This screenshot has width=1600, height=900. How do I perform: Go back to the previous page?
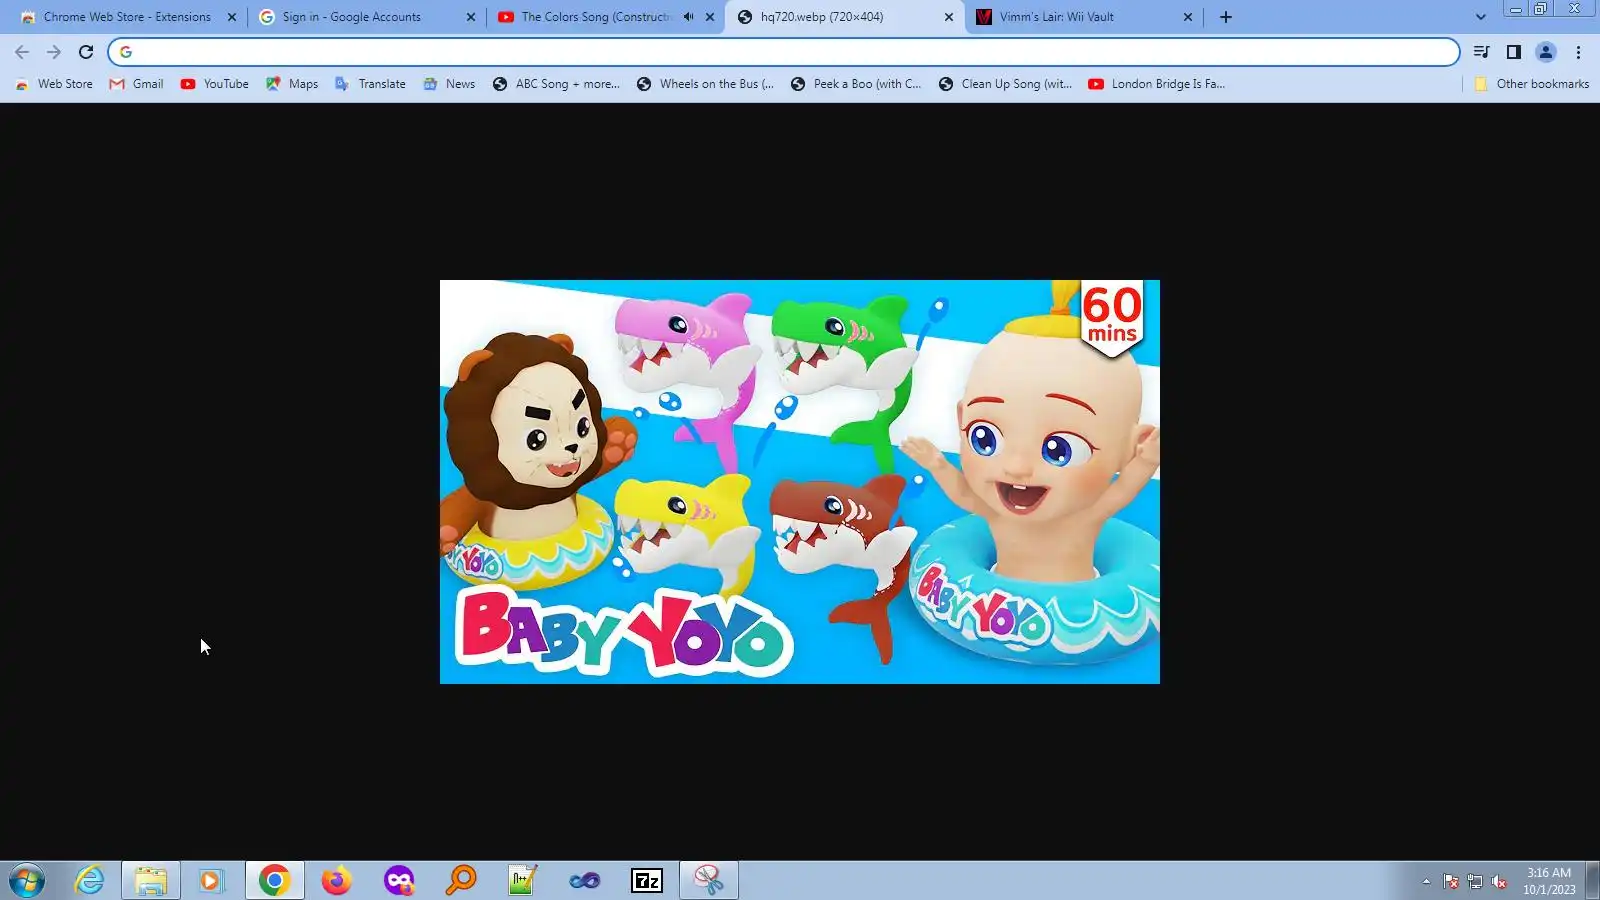(22, 52)
